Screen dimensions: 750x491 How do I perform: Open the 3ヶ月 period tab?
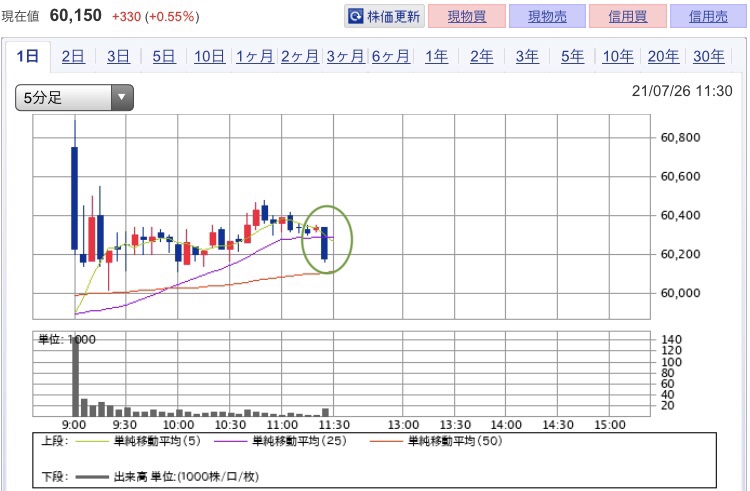click(x=345, y=57)
